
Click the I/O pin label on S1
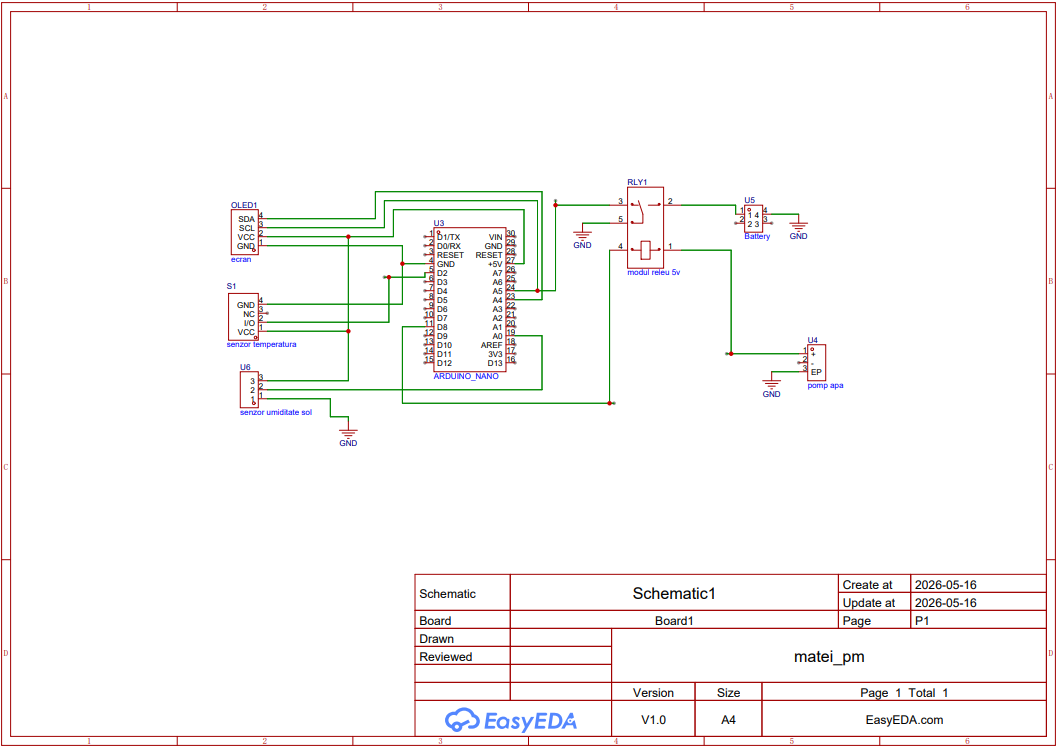[x=249, y=323]
